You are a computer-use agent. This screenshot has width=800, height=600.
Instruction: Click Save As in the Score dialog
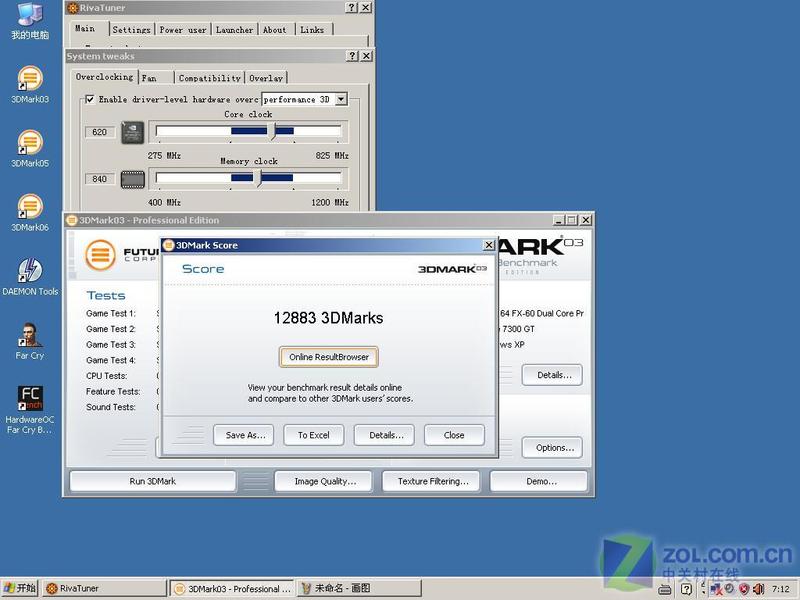(244, 435)
